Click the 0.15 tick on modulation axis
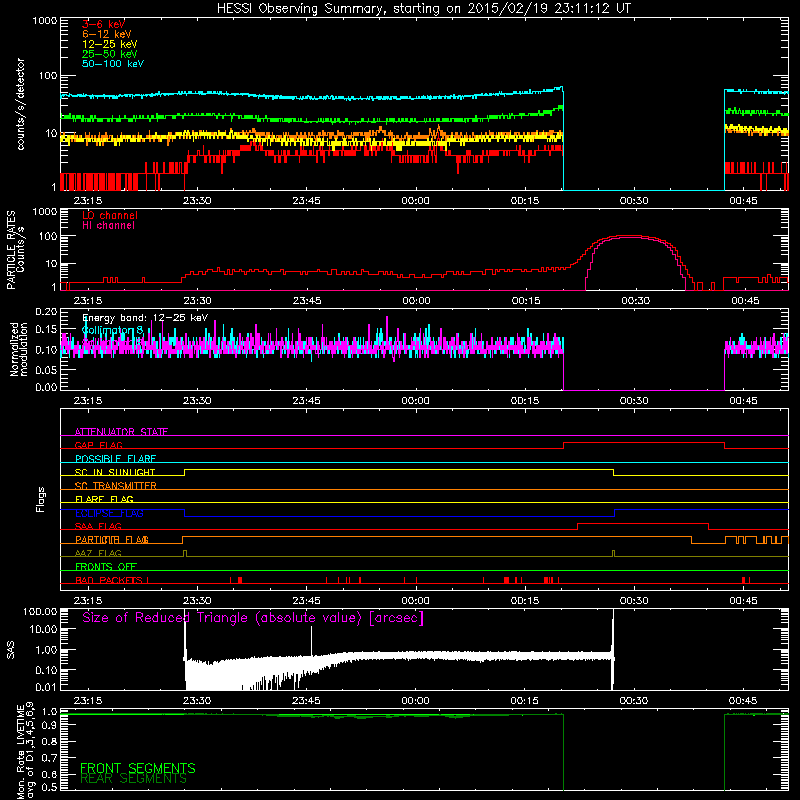Viewport: 800px width, 800px height. [46, 330]
